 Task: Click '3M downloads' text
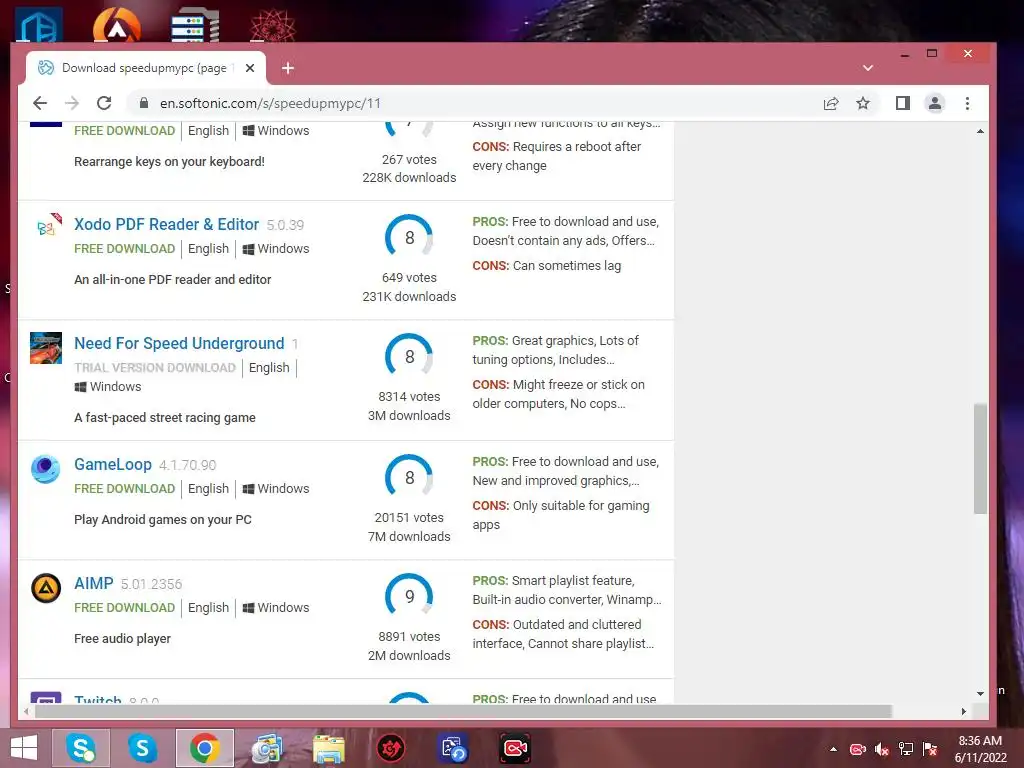(409, 415)
